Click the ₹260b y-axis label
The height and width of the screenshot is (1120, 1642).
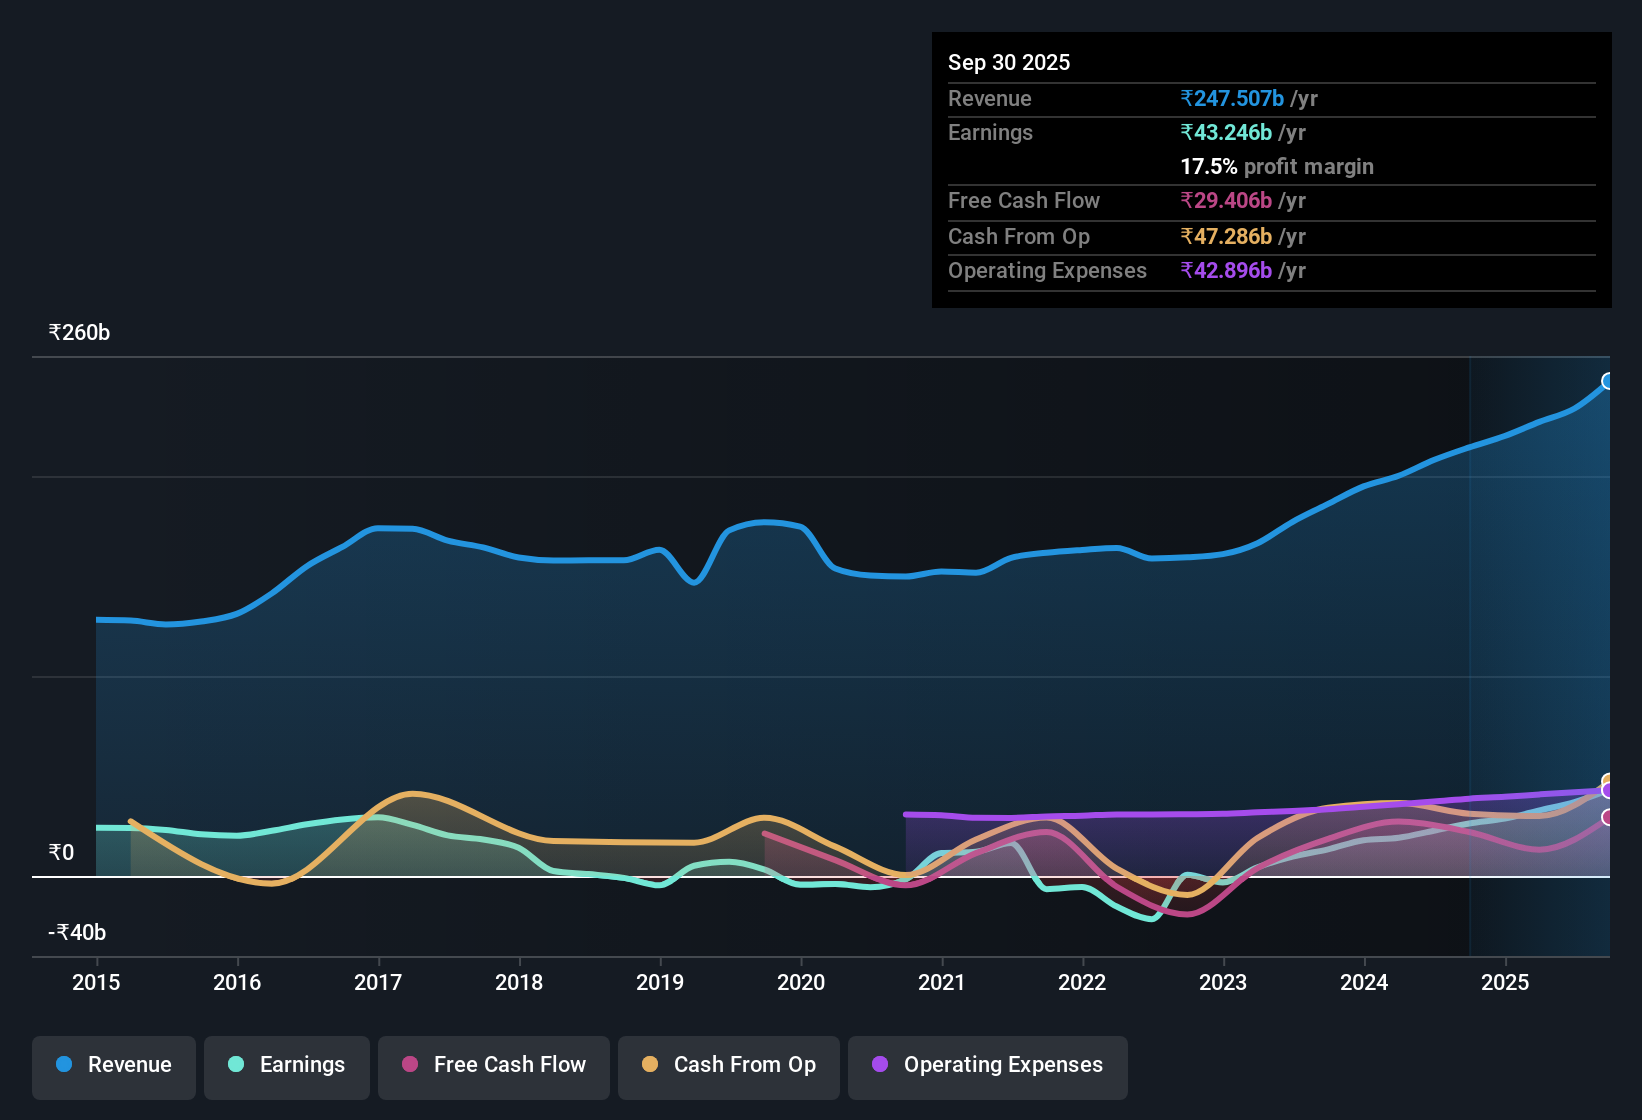(79, 332)
